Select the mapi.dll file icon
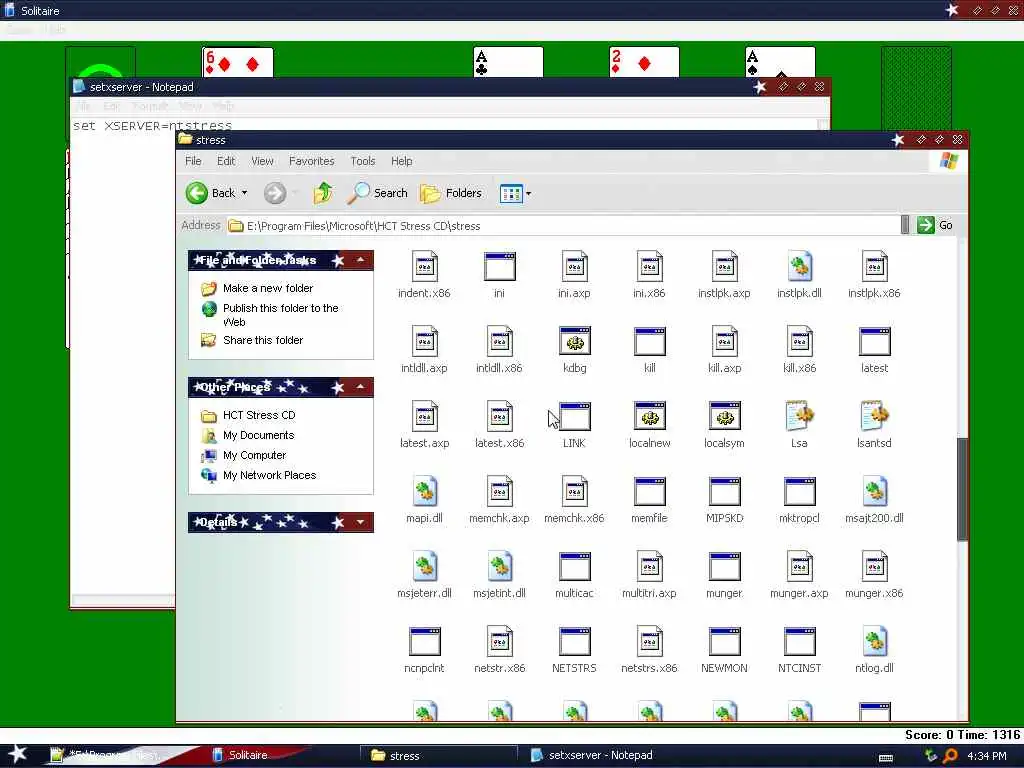Viewport: 1024px width, 768px height. (424, 492)
